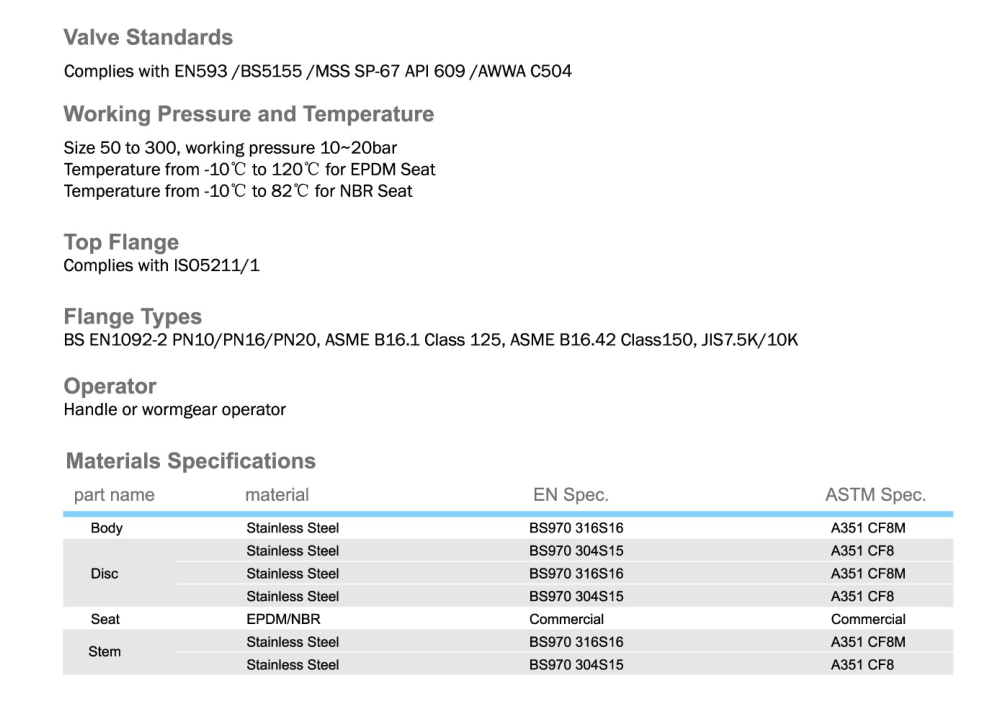
Task: Click the Flange Types heading
Action: click(x=132, y=317)
